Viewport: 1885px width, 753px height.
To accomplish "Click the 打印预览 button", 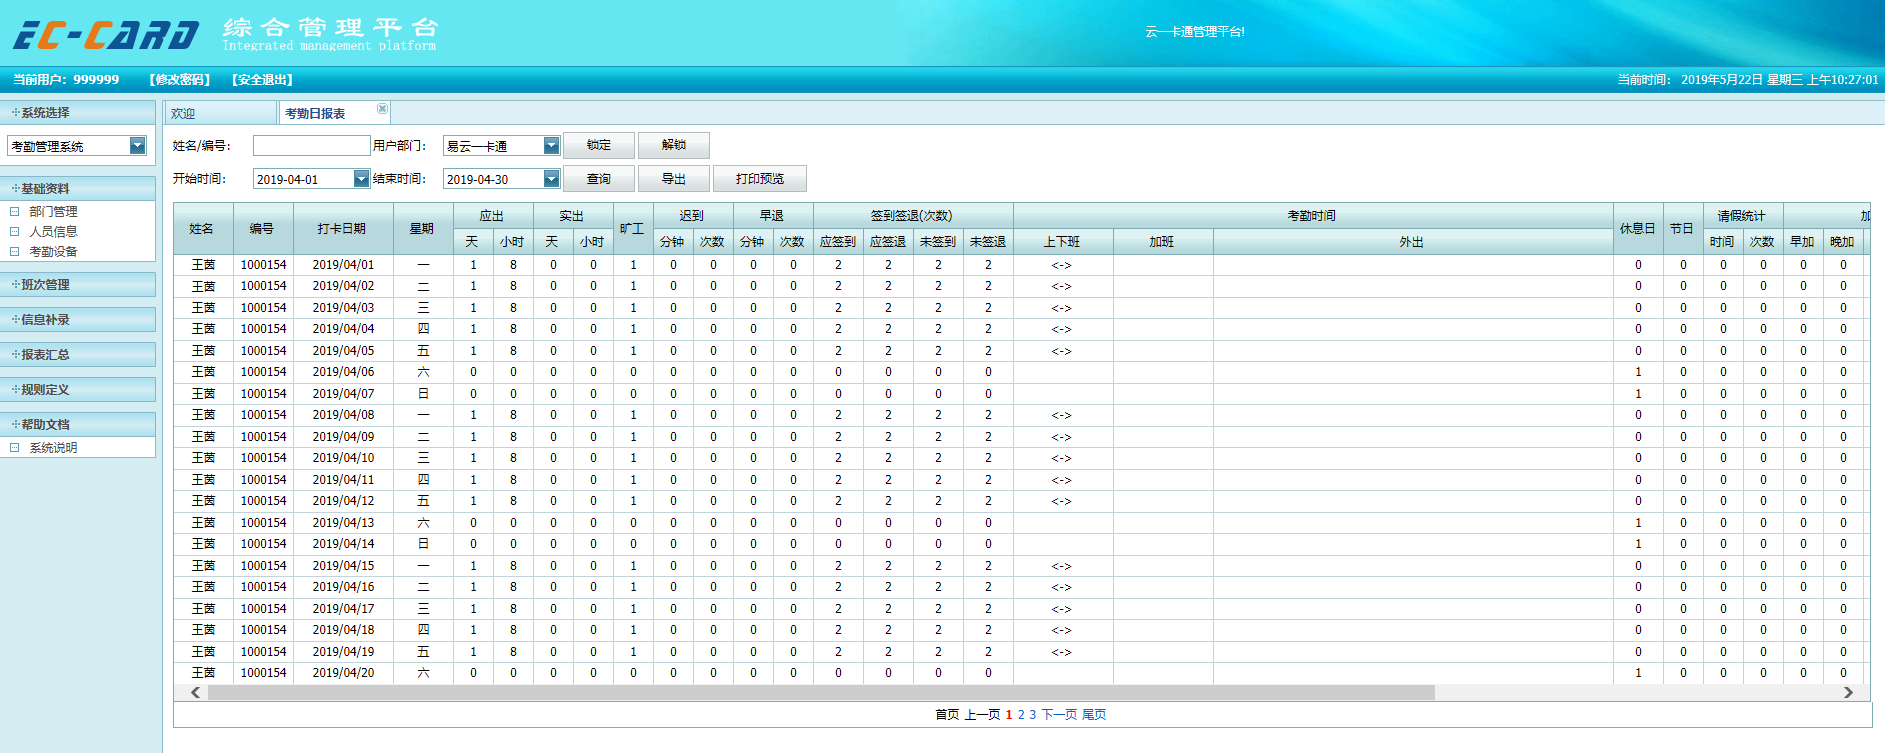I will pos(760,179).
